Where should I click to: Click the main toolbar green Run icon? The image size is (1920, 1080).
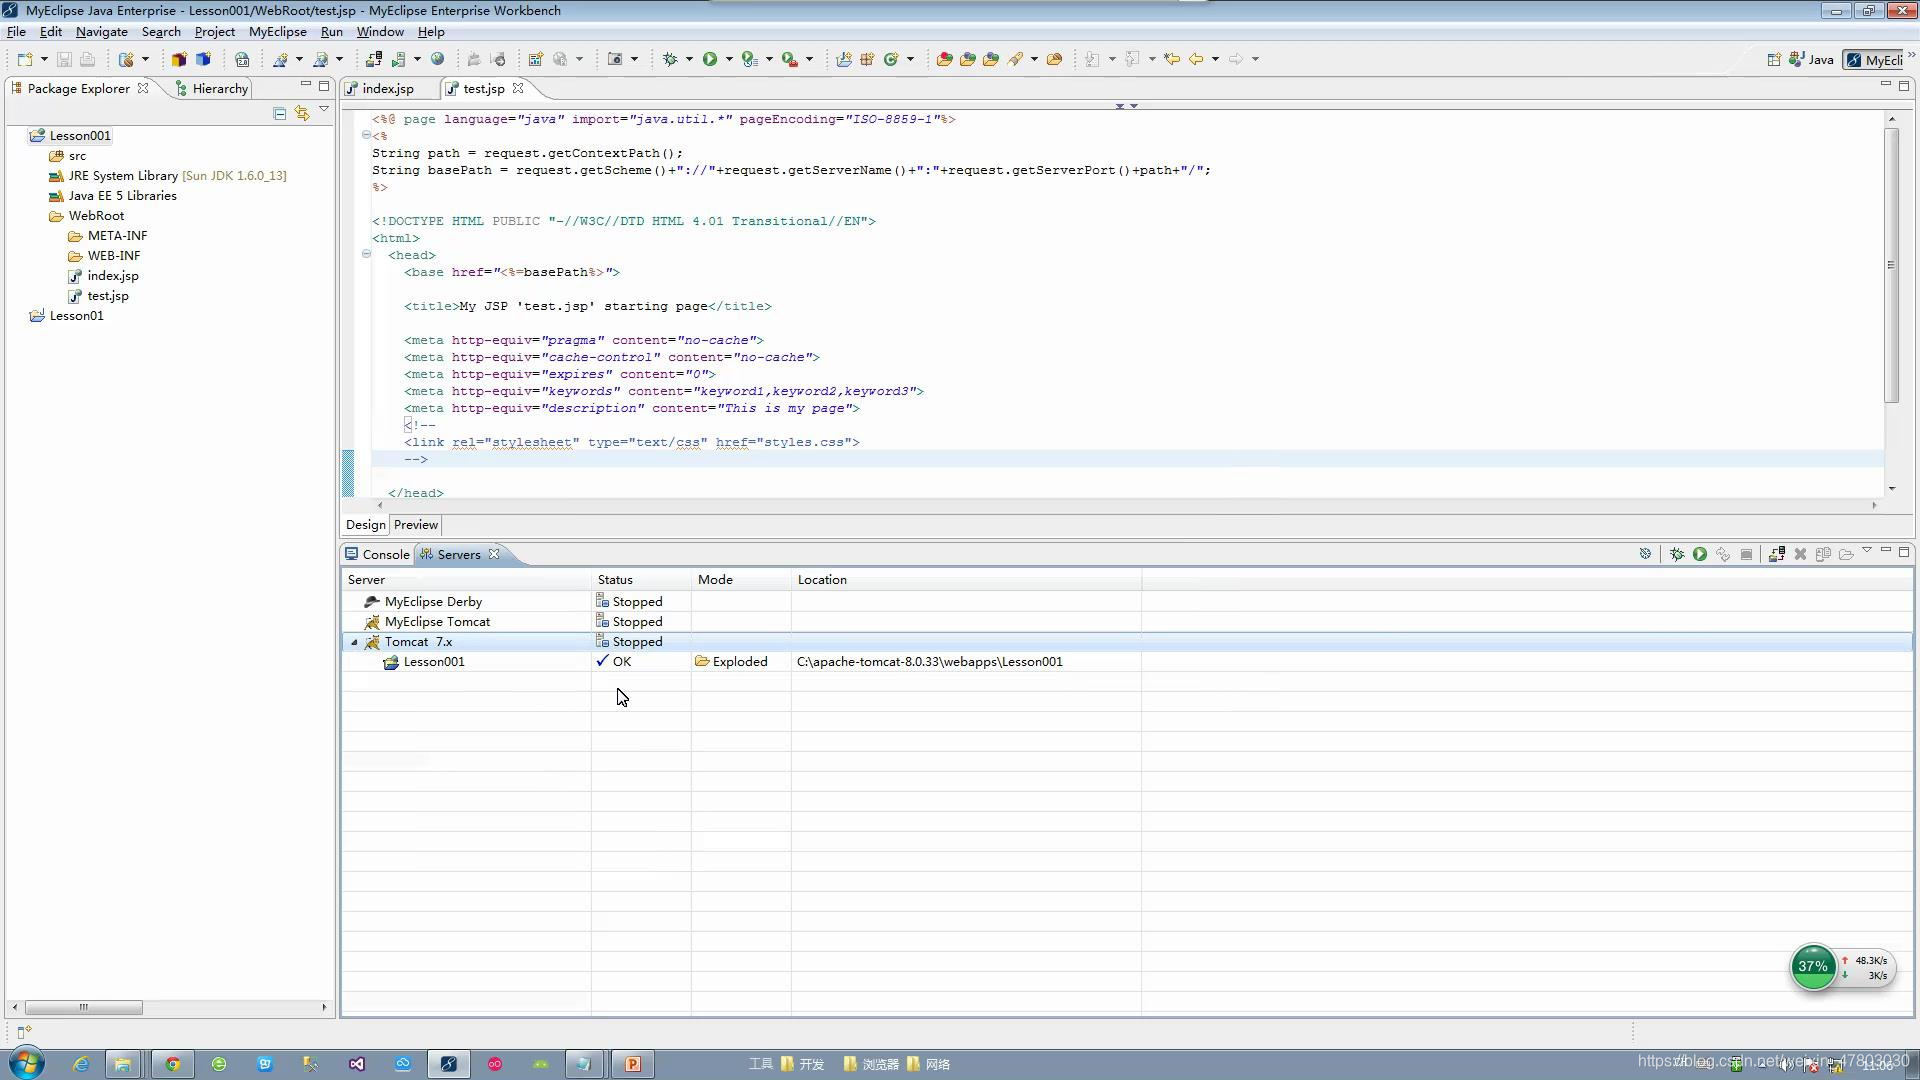point(710,59)
